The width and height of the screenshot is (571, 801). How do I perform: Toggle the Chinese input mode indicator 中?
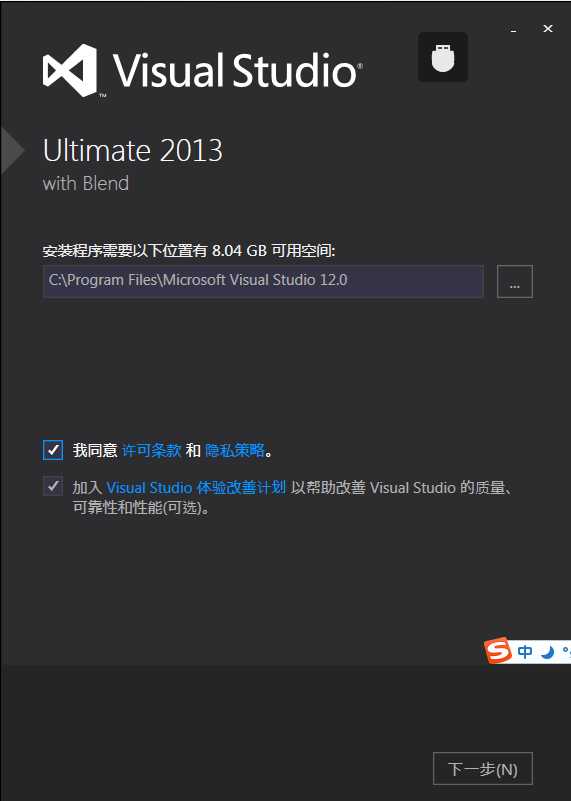(525, 651)
